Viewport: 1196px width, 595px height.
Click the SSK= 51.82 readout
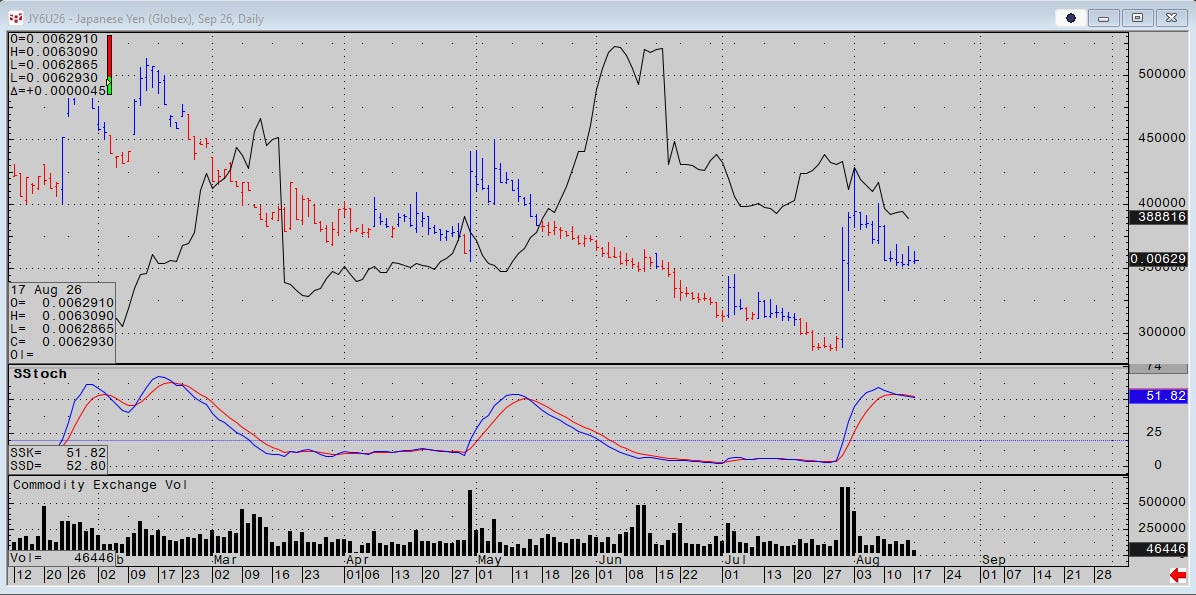(58, 452)
